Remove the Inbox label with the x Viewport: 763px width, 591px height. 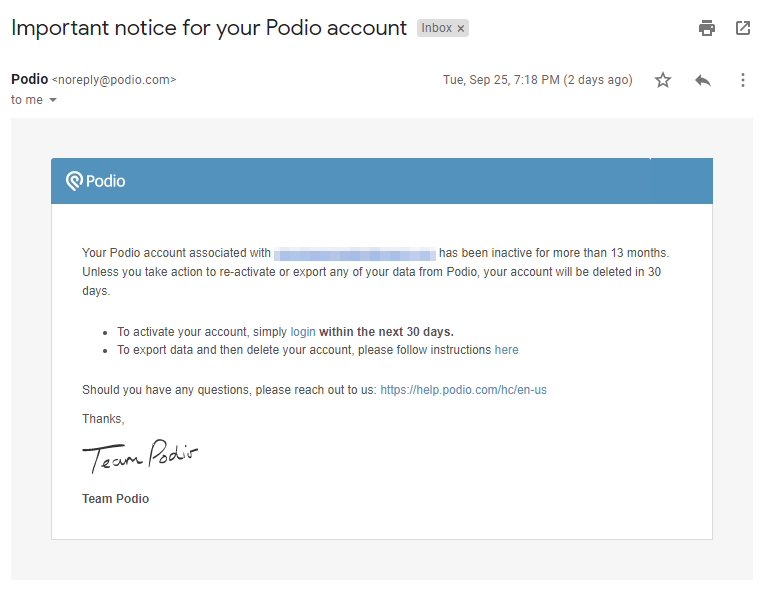[461, 29]
